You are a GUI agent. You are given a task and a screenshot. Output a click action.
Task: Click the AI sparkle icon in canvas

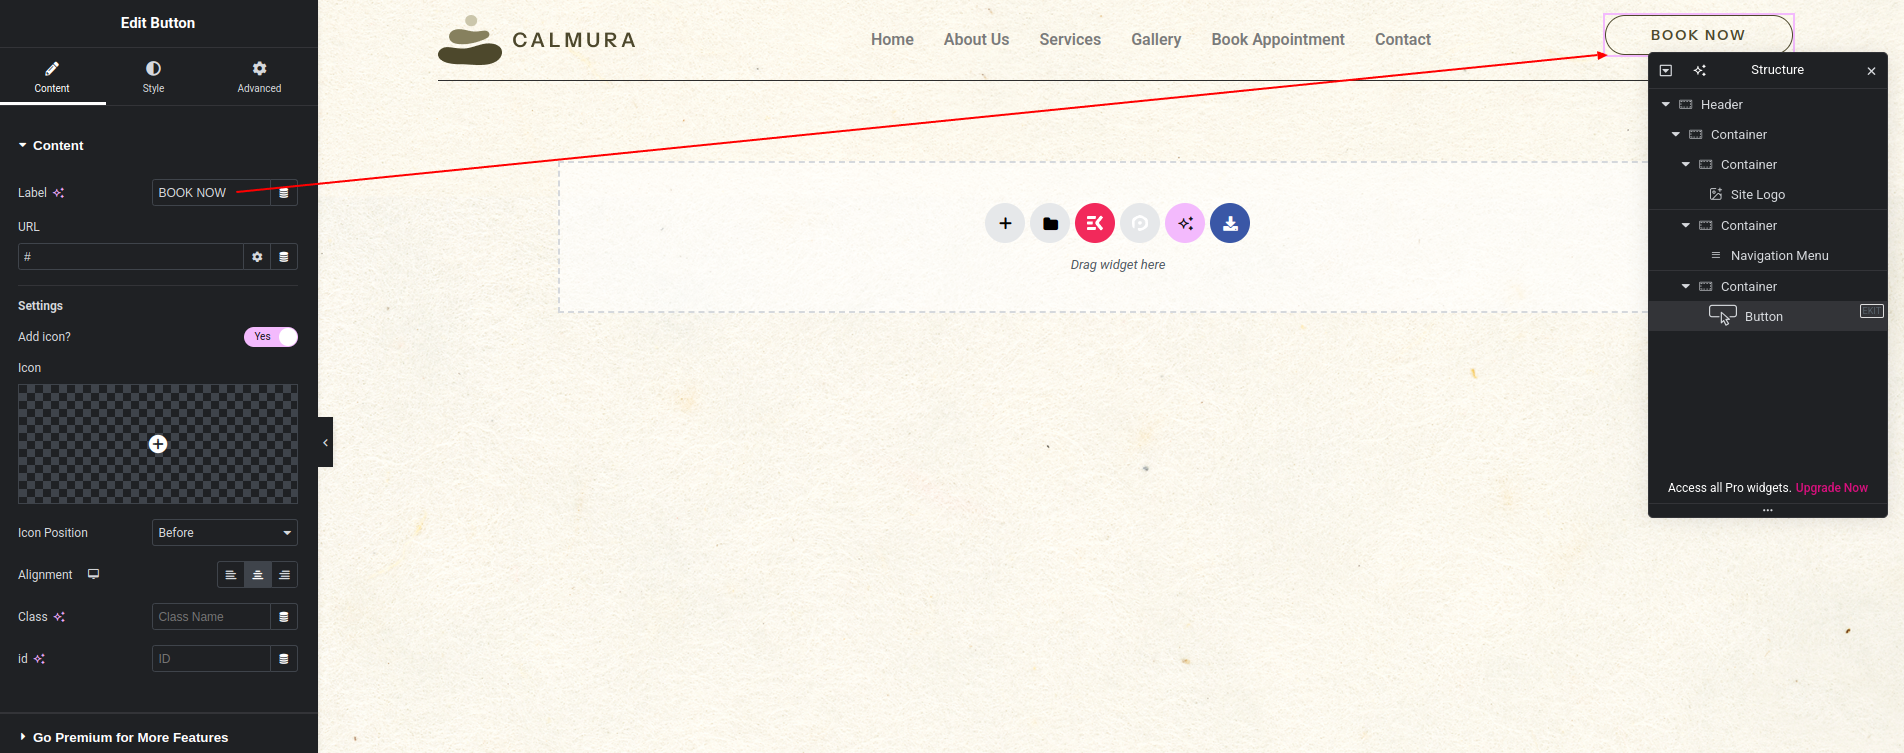tap(1185, 223)
